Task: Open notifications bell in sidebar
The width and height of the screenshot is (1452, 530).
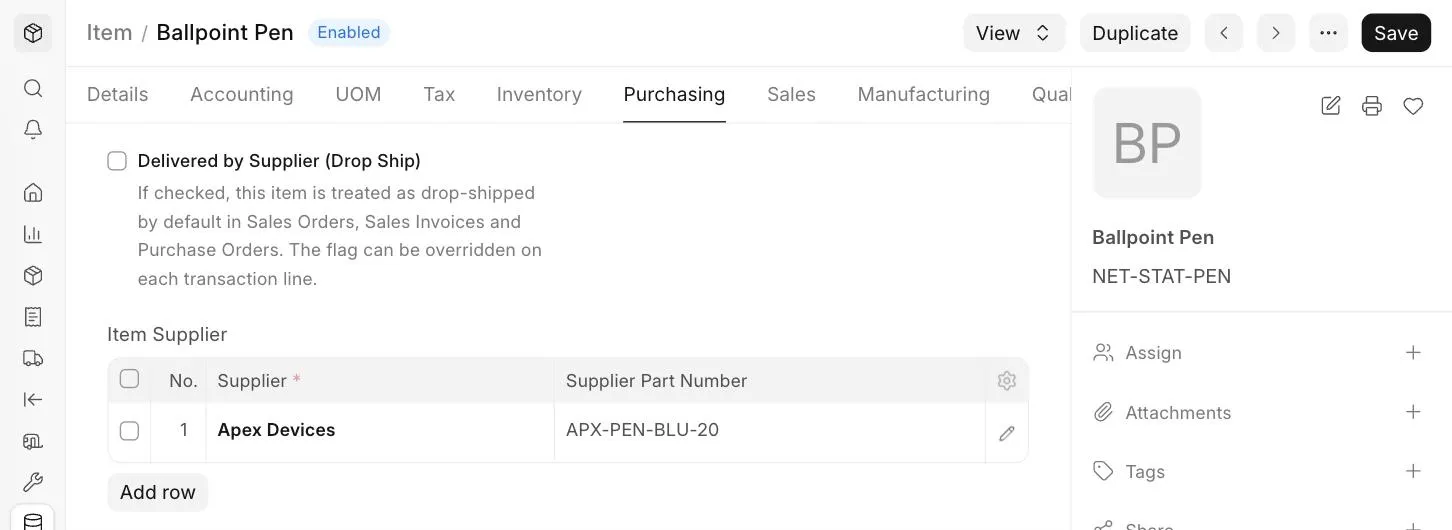Action: 33,130
